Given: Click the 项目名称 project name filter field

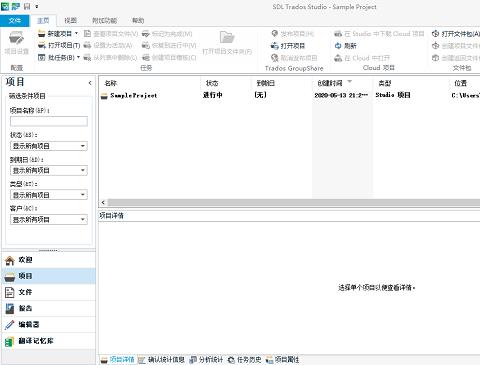Looking at the screenshot, I should (x=49, y=121).
